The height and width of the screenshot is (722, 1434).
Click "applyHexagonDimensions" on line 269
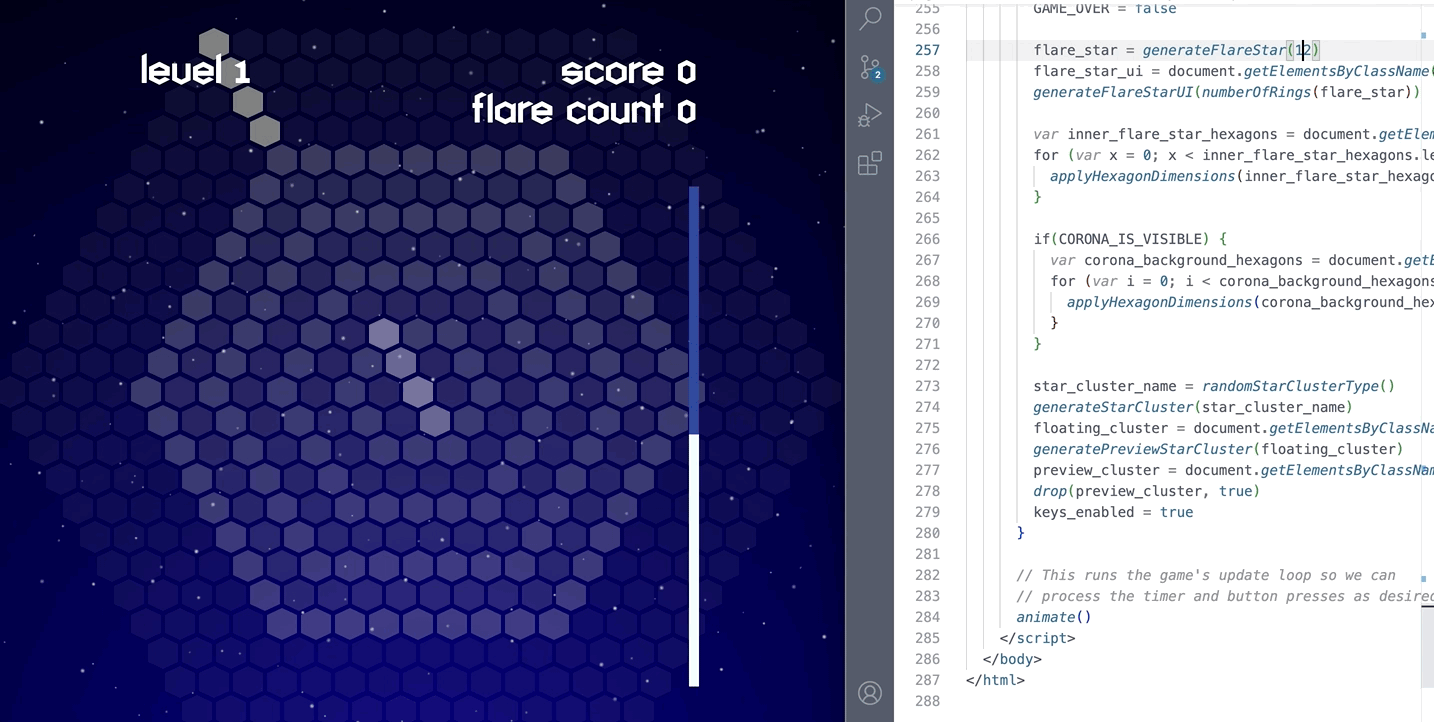pyautogui.click(x=1159, y=302)
